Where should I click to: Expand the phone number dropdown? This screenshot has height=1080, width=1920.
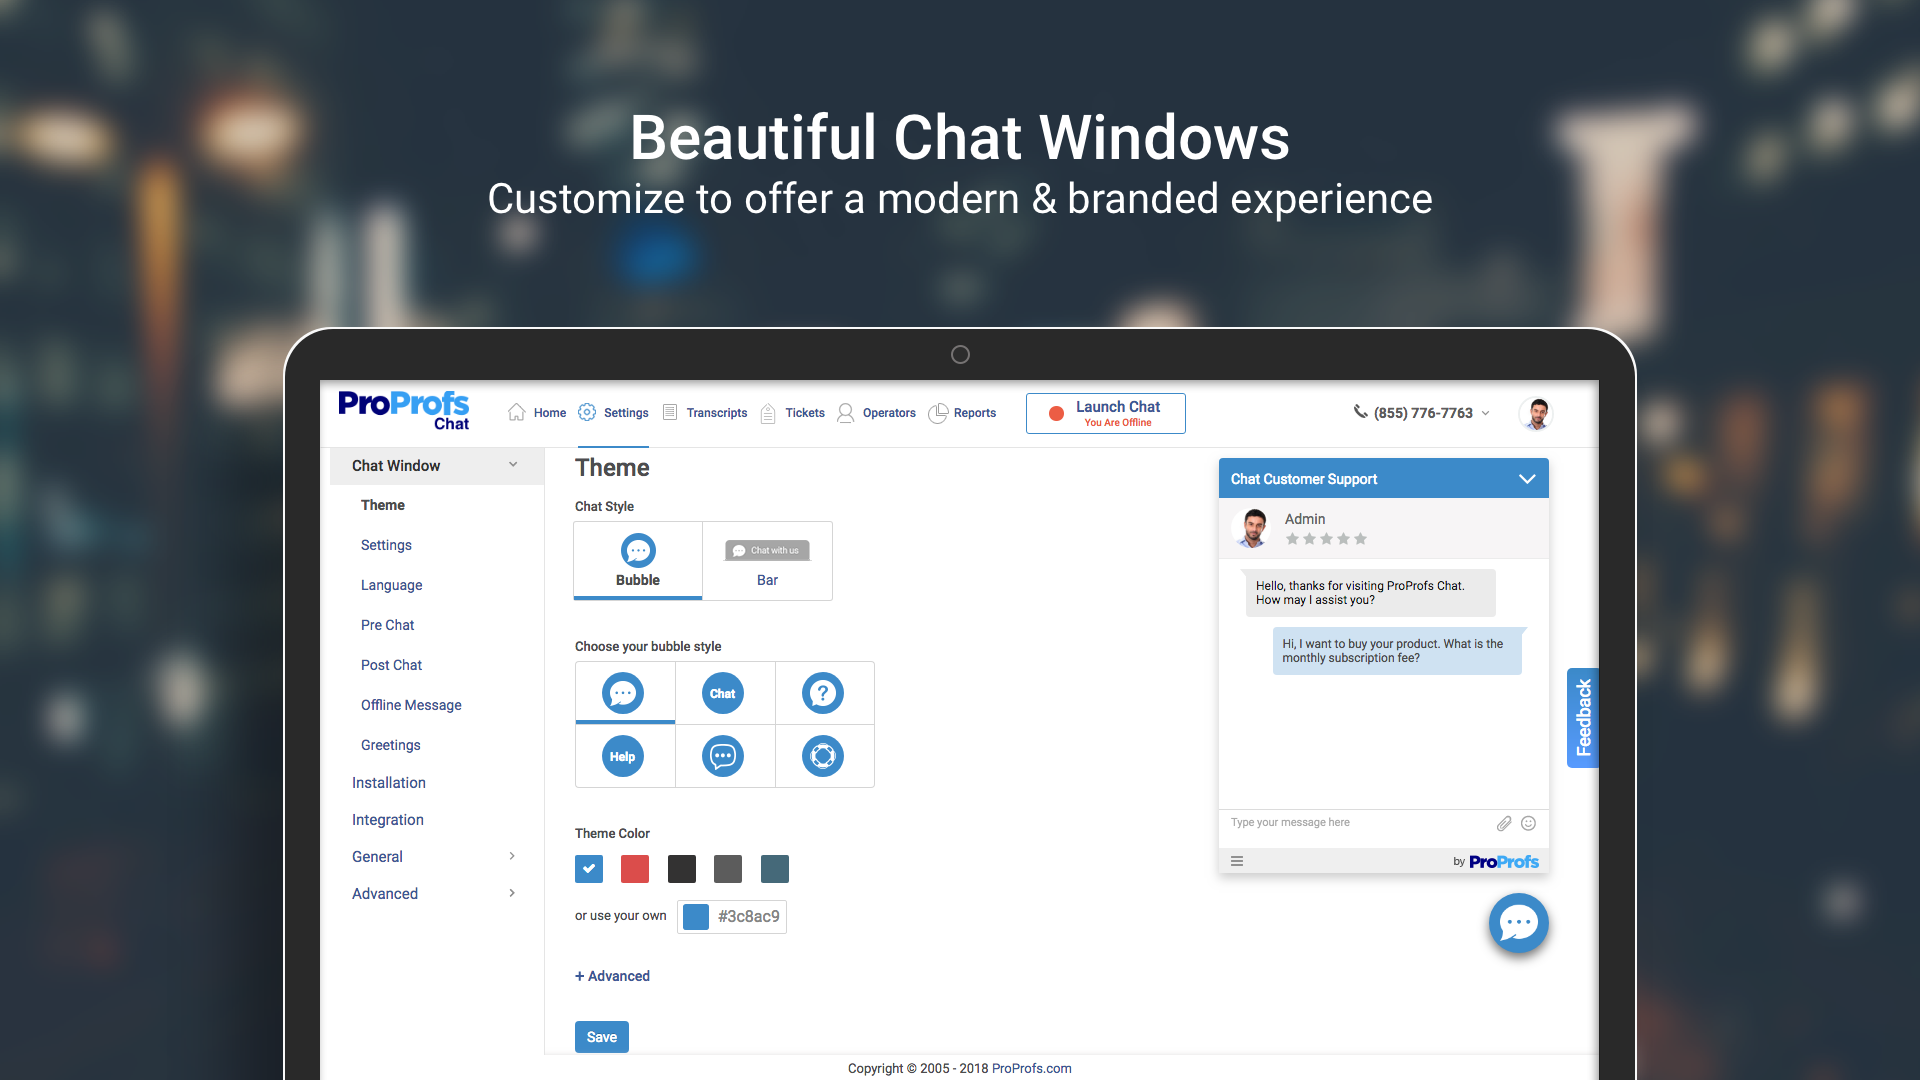point(1487,413)
